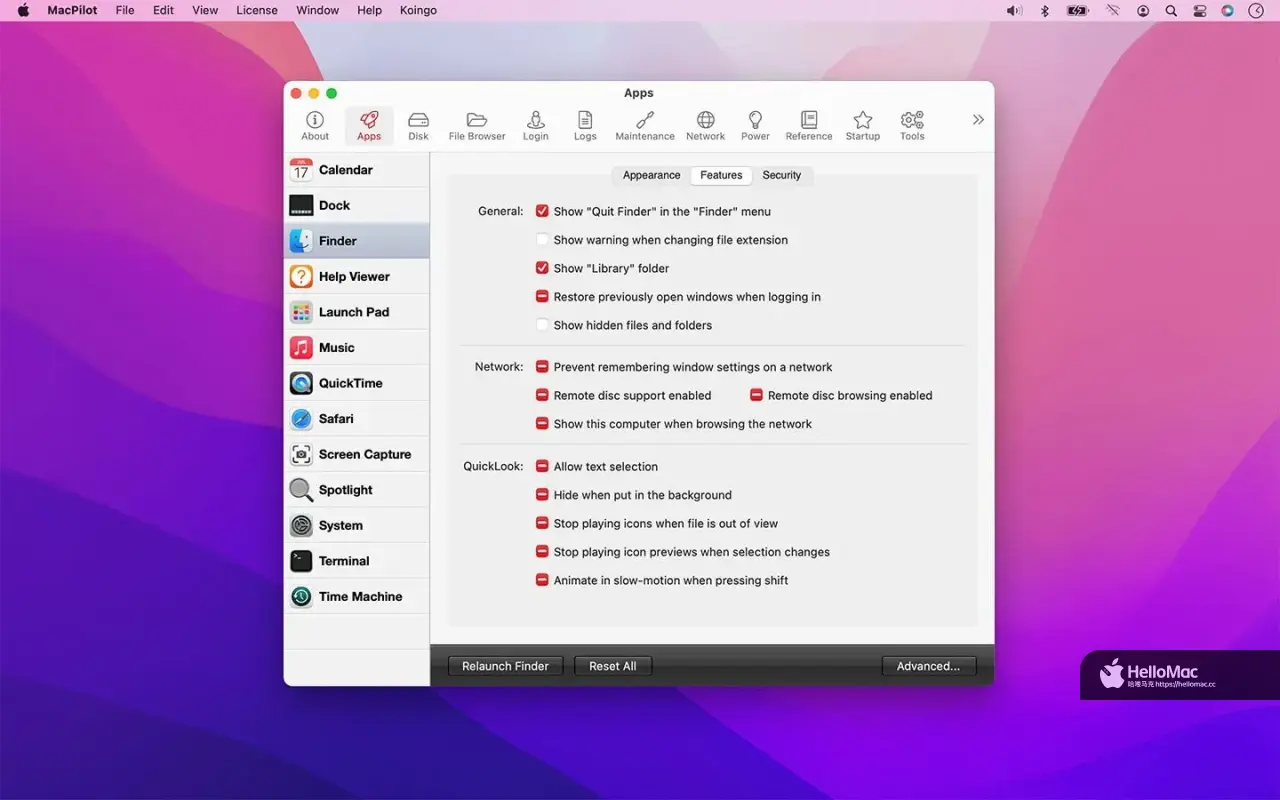
Task: Select System in the sidebar
Action: click(357, 525)
